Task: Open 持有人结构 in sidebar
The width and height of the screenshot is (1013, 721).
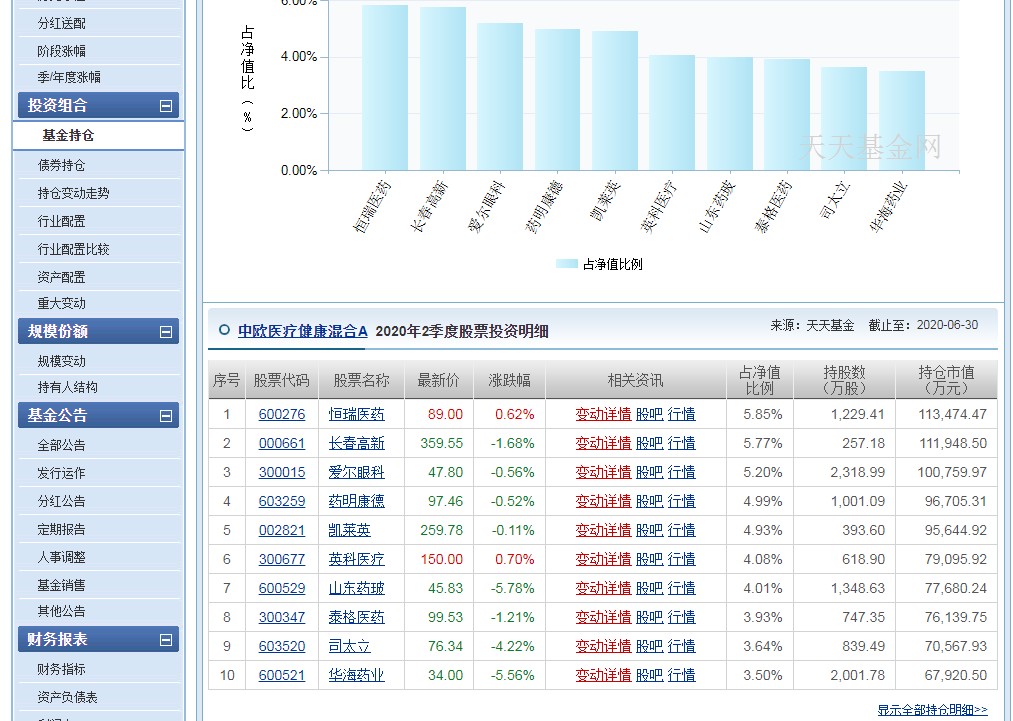Action: pyautogui.click(x=67, y=387)
